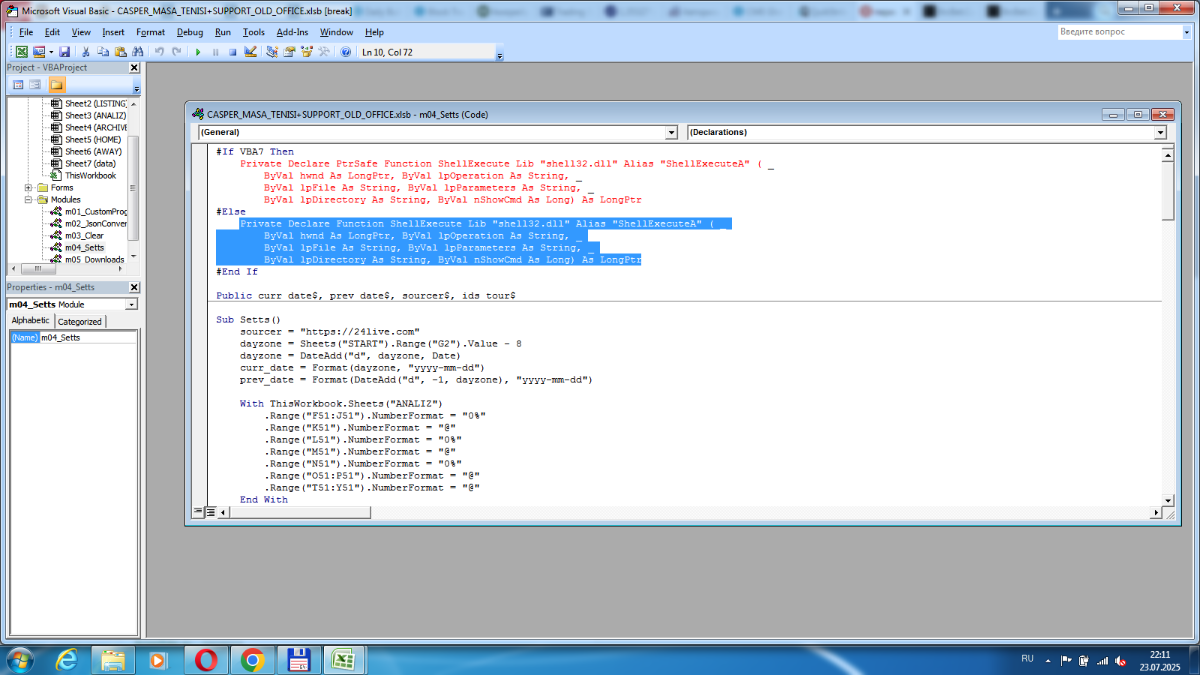Image resolution: width=1200 pixels, height=675 pixels.
Task: Open the Project Explorer toolbar icon
Action: (x=272, y=51)
